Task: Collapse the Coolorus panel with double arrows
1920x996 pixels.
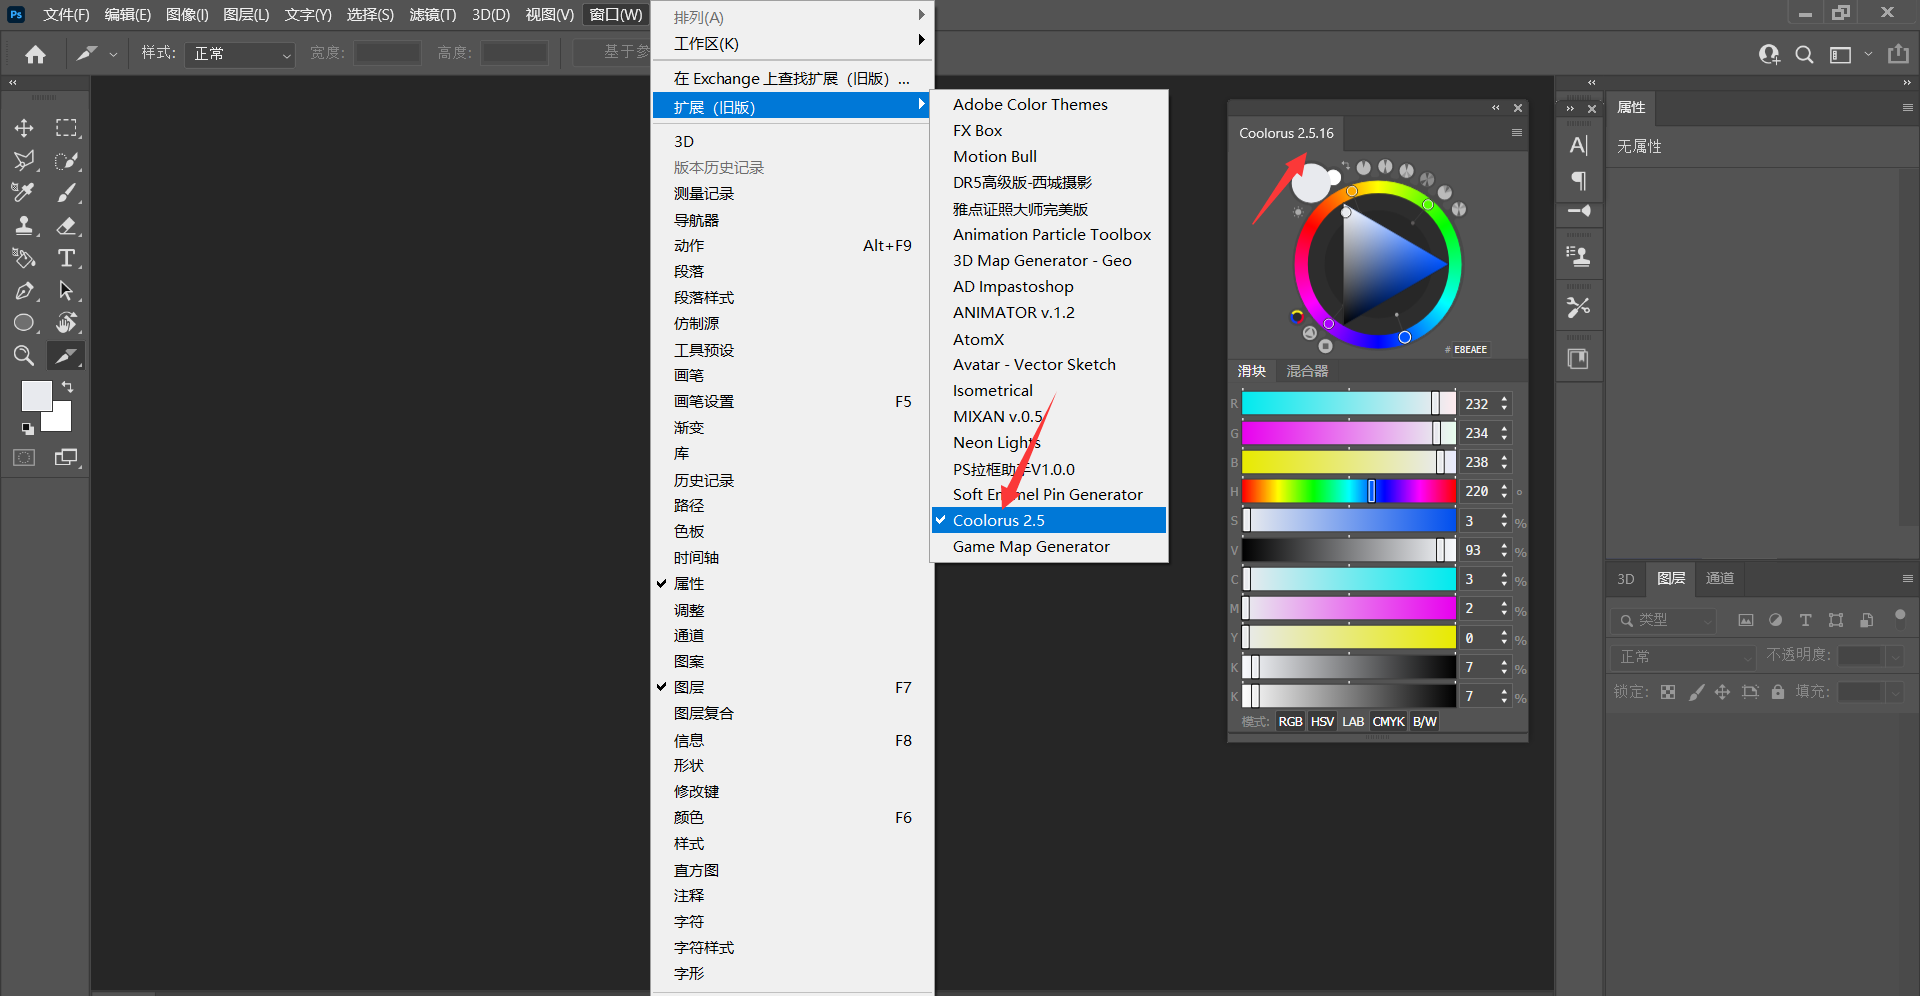Action: click(x=1496, y=108)
